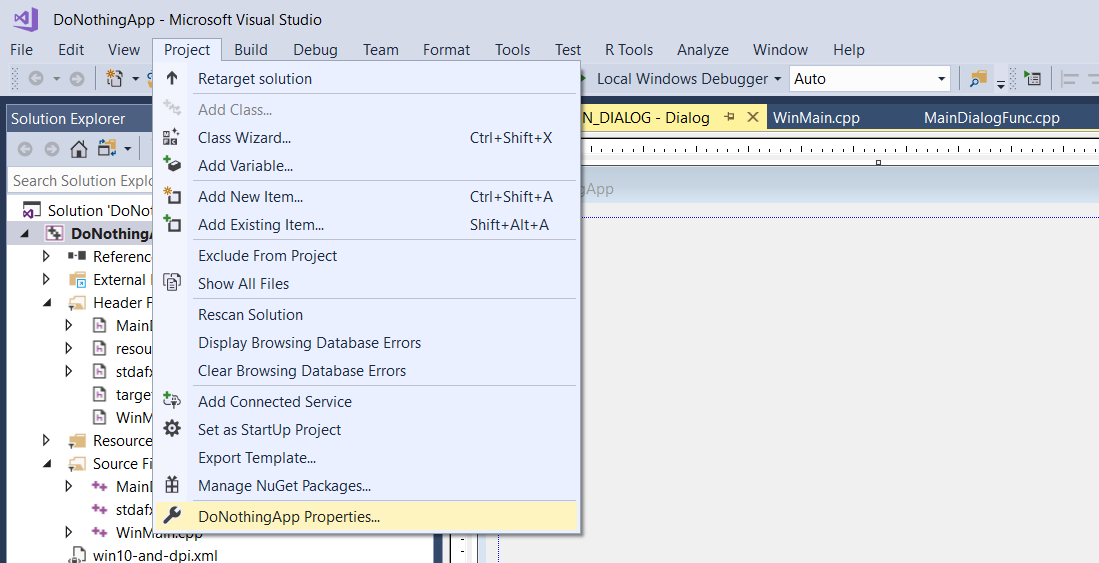The image size is (1099, 563).
Task: Expand the Resource Files folder
Action: [46, 440]
